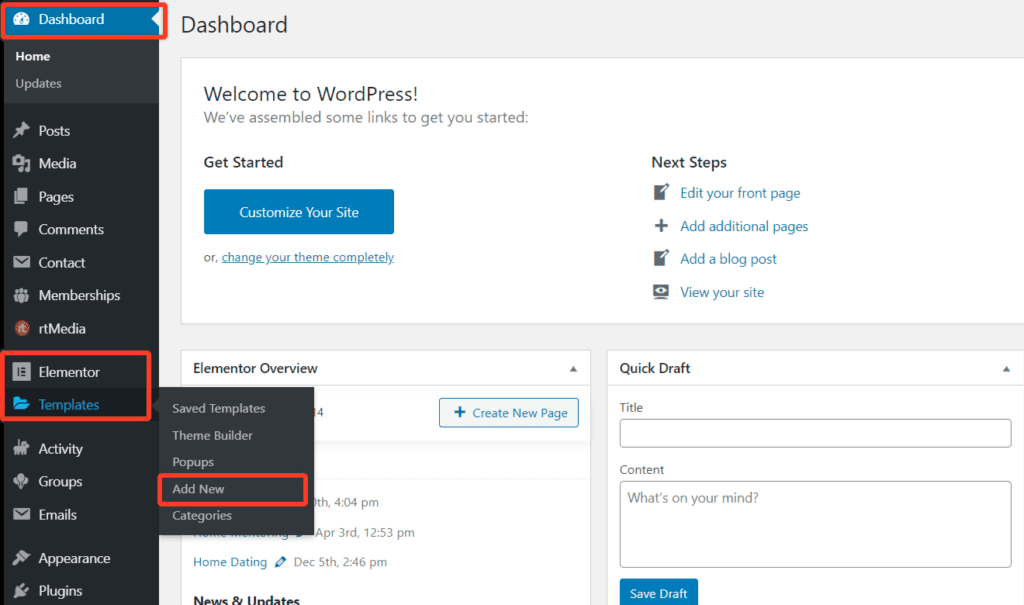Open View your site link
The height and width of the screenshot is (605, 1024).
722,292
